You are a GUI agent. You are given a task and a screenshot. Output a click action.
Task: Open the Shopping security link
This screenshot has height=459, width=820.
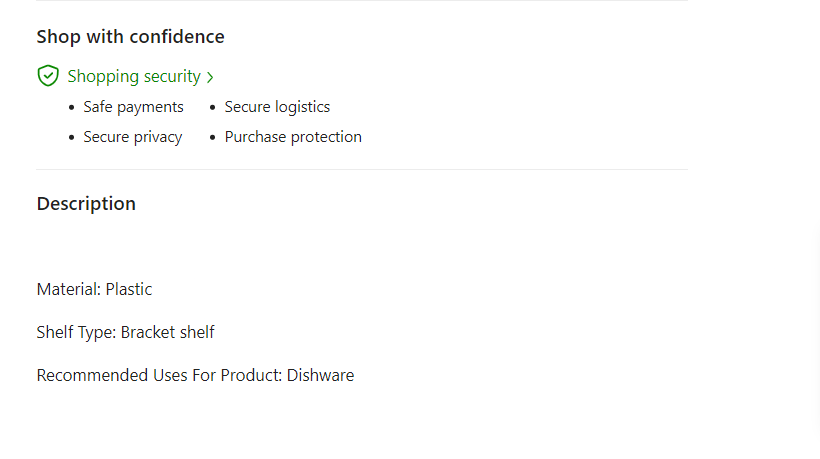pos(134,76)
